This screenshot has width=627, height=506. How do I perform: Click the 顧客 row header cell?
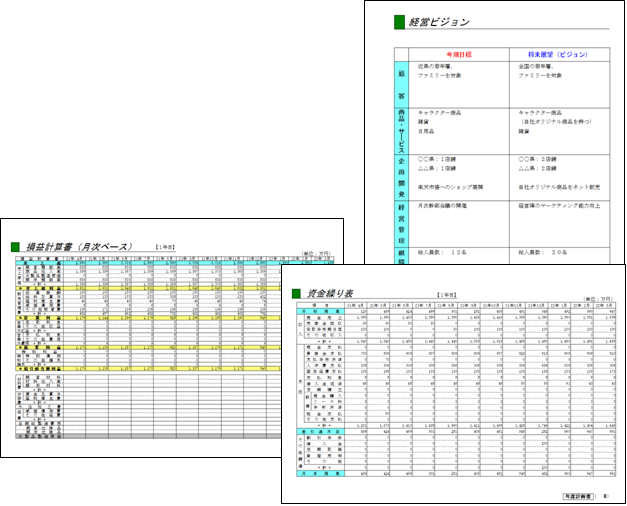coord(401,84)
